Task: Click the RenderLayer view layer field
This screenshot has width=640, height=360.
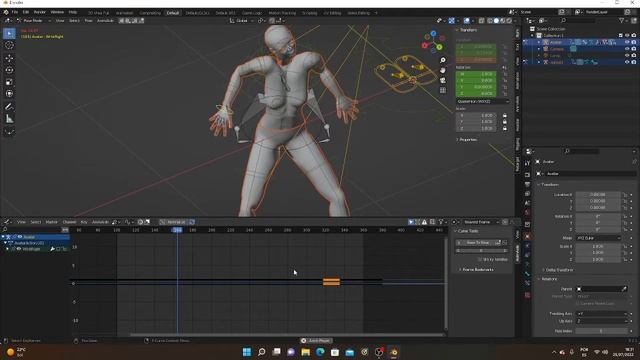Action: (600, 12)
